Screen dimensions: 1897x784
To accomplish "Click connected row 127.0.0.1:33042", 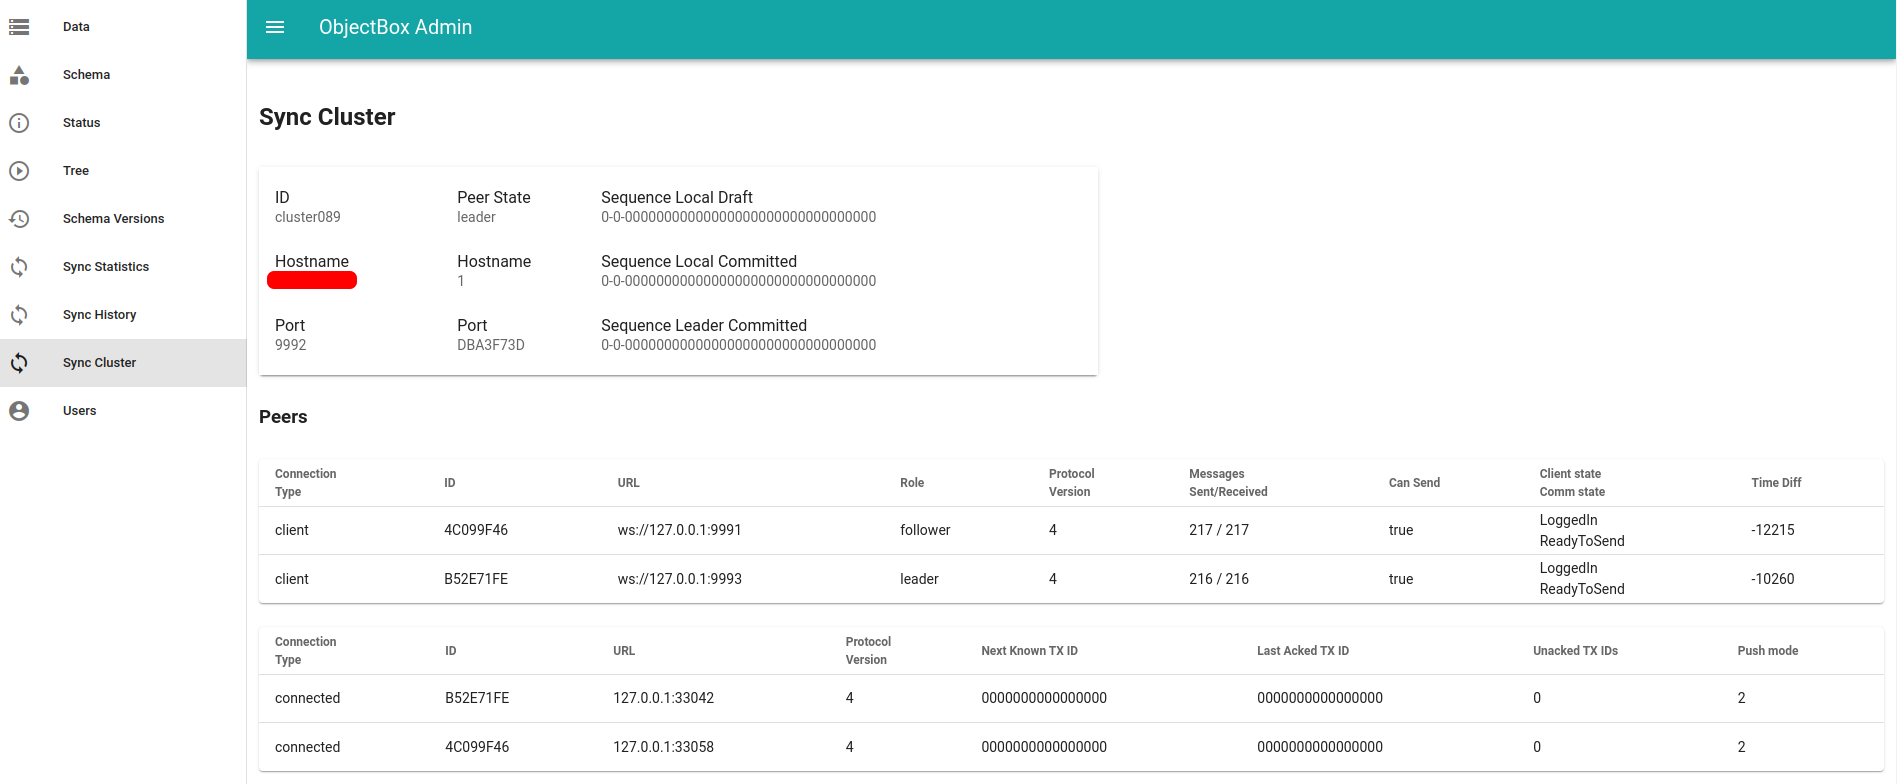I will point(663,698).
